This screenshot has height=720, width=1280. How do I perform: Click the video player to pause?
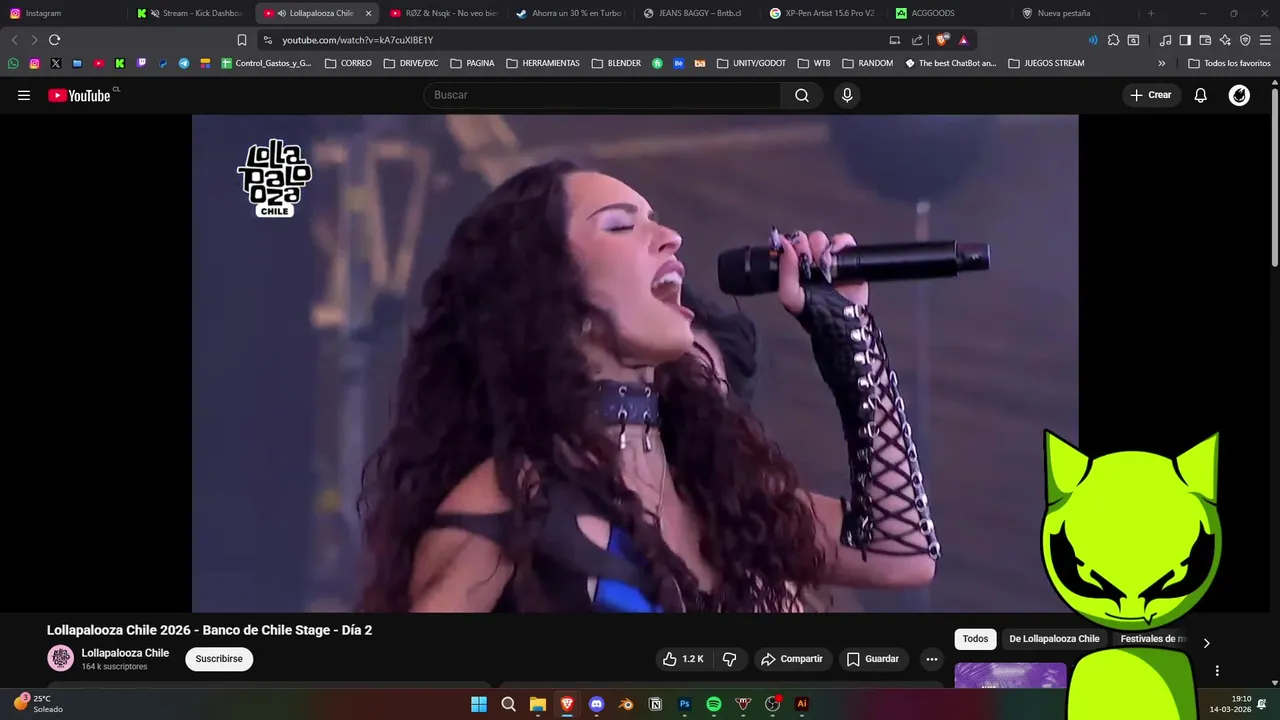[635, 363]
